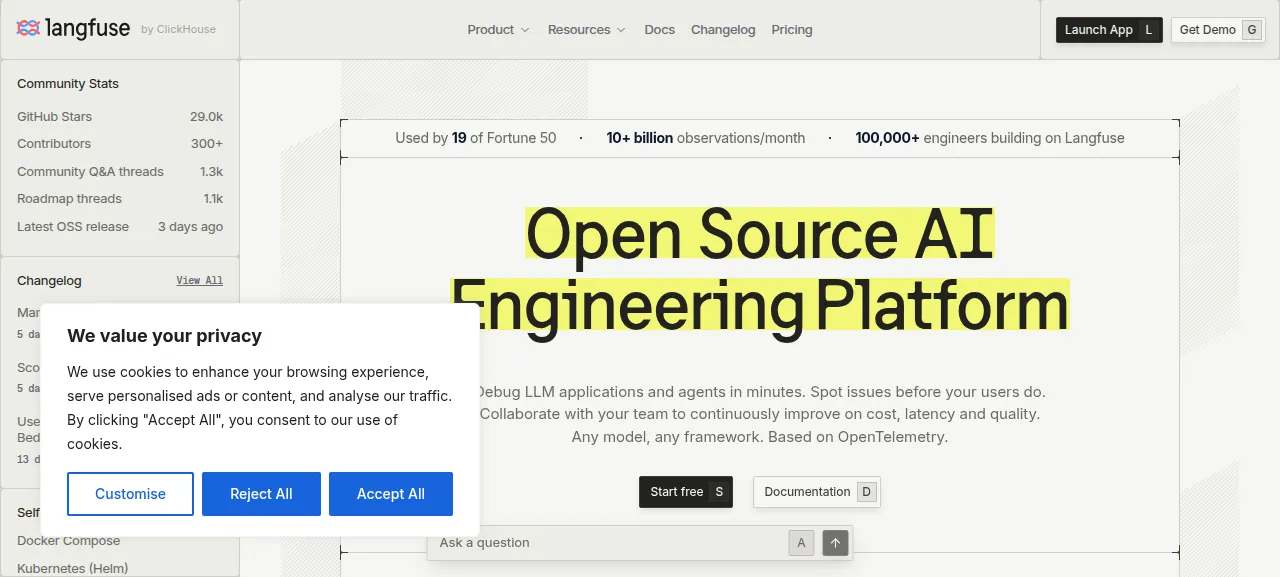Click View All in the Changelog panel
Viewport: 1280px width, 577px height.
click(200, 281)
